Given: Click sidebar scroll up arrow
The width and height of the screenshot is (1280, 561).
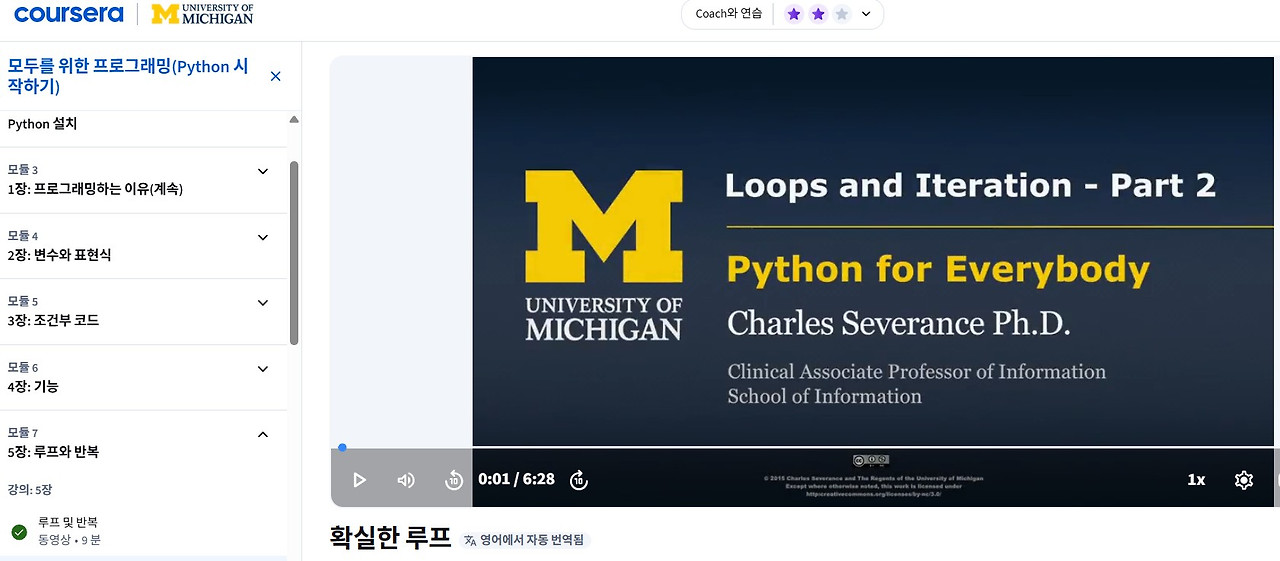Looking at the screenshot, I should 294,120.
